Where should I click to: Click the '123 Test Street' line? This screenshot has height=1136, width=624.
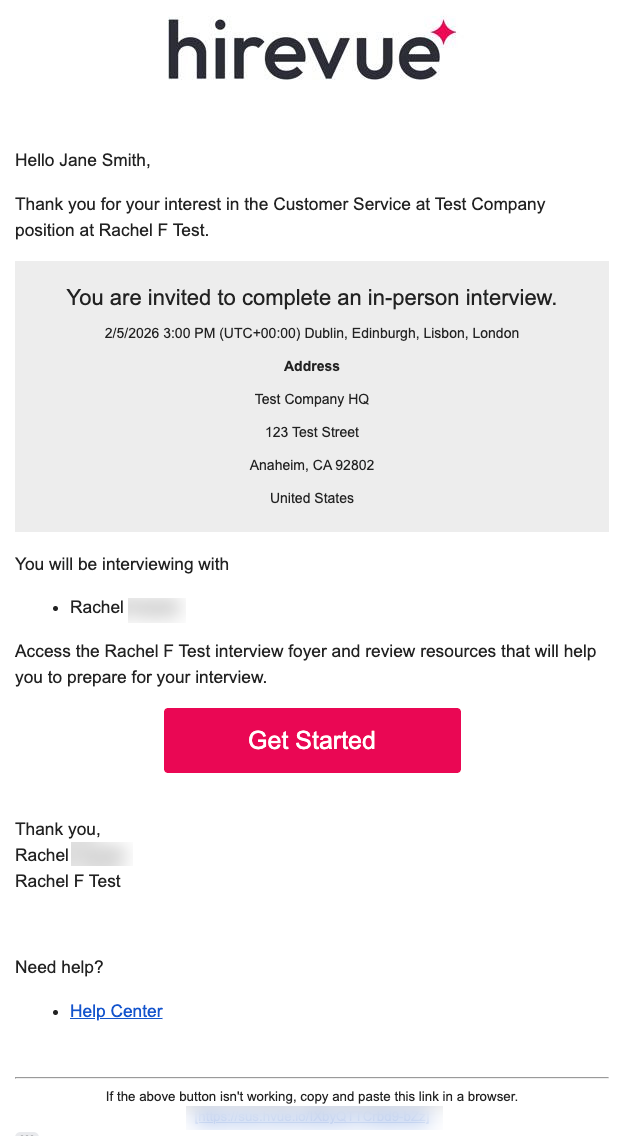[311, 432]
